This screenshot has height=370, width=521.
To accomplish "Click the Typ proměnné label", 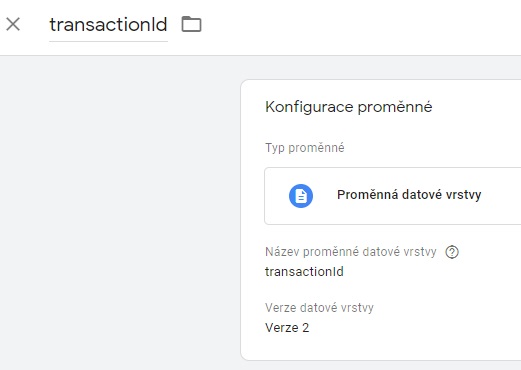I will (305, 148).
